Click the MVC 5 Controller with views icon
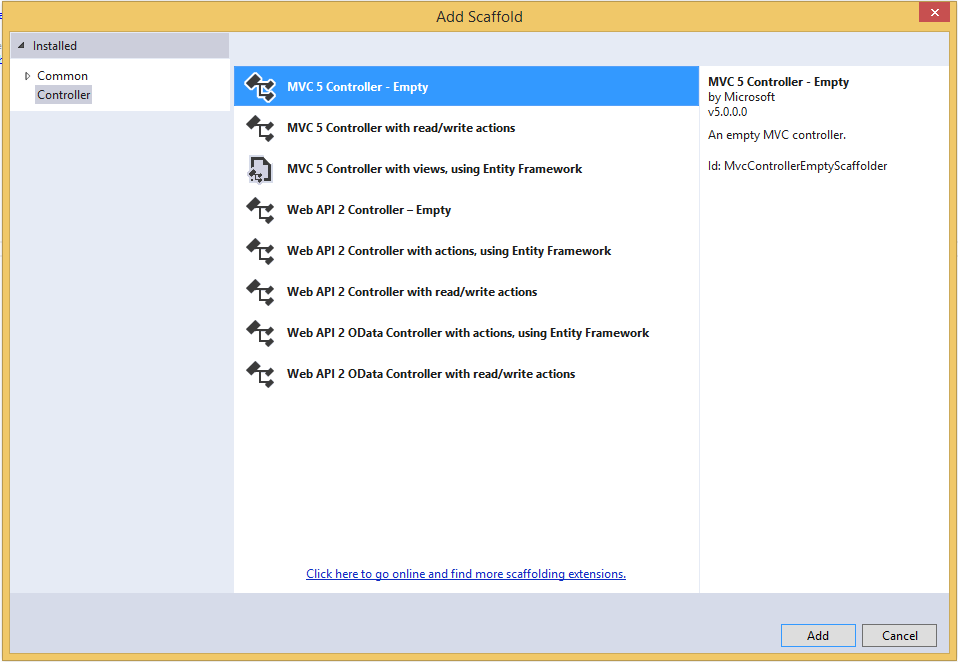The height and width of the screenshot is (662, 958). [x=260, y=169]
